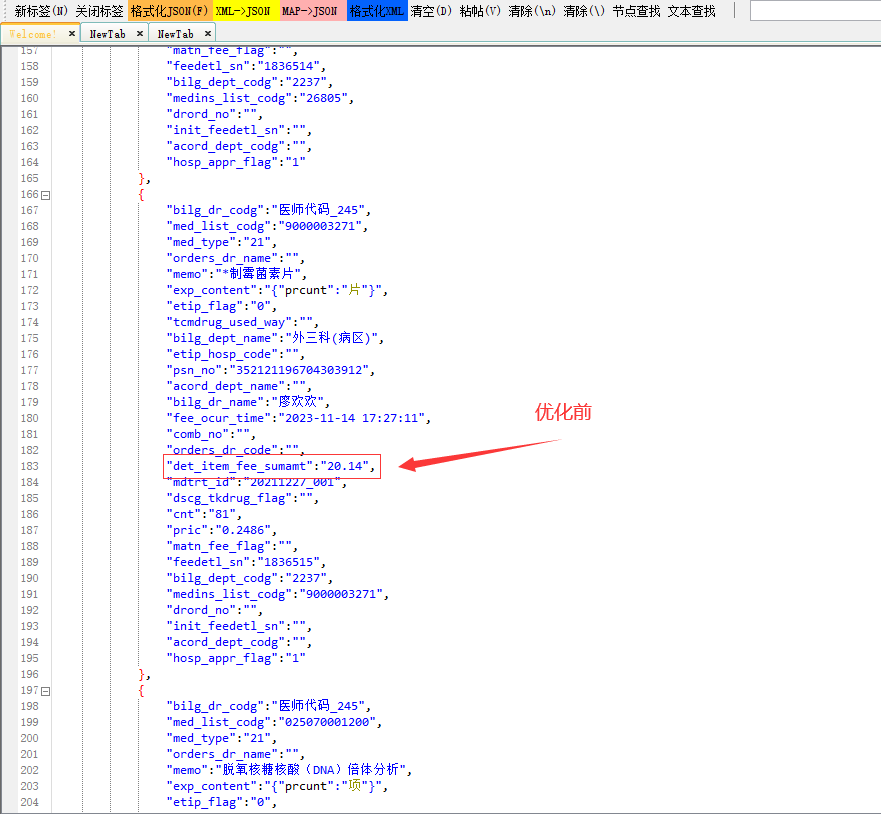Click the "feedetl_sn":"1836514" line

(246, 66)
